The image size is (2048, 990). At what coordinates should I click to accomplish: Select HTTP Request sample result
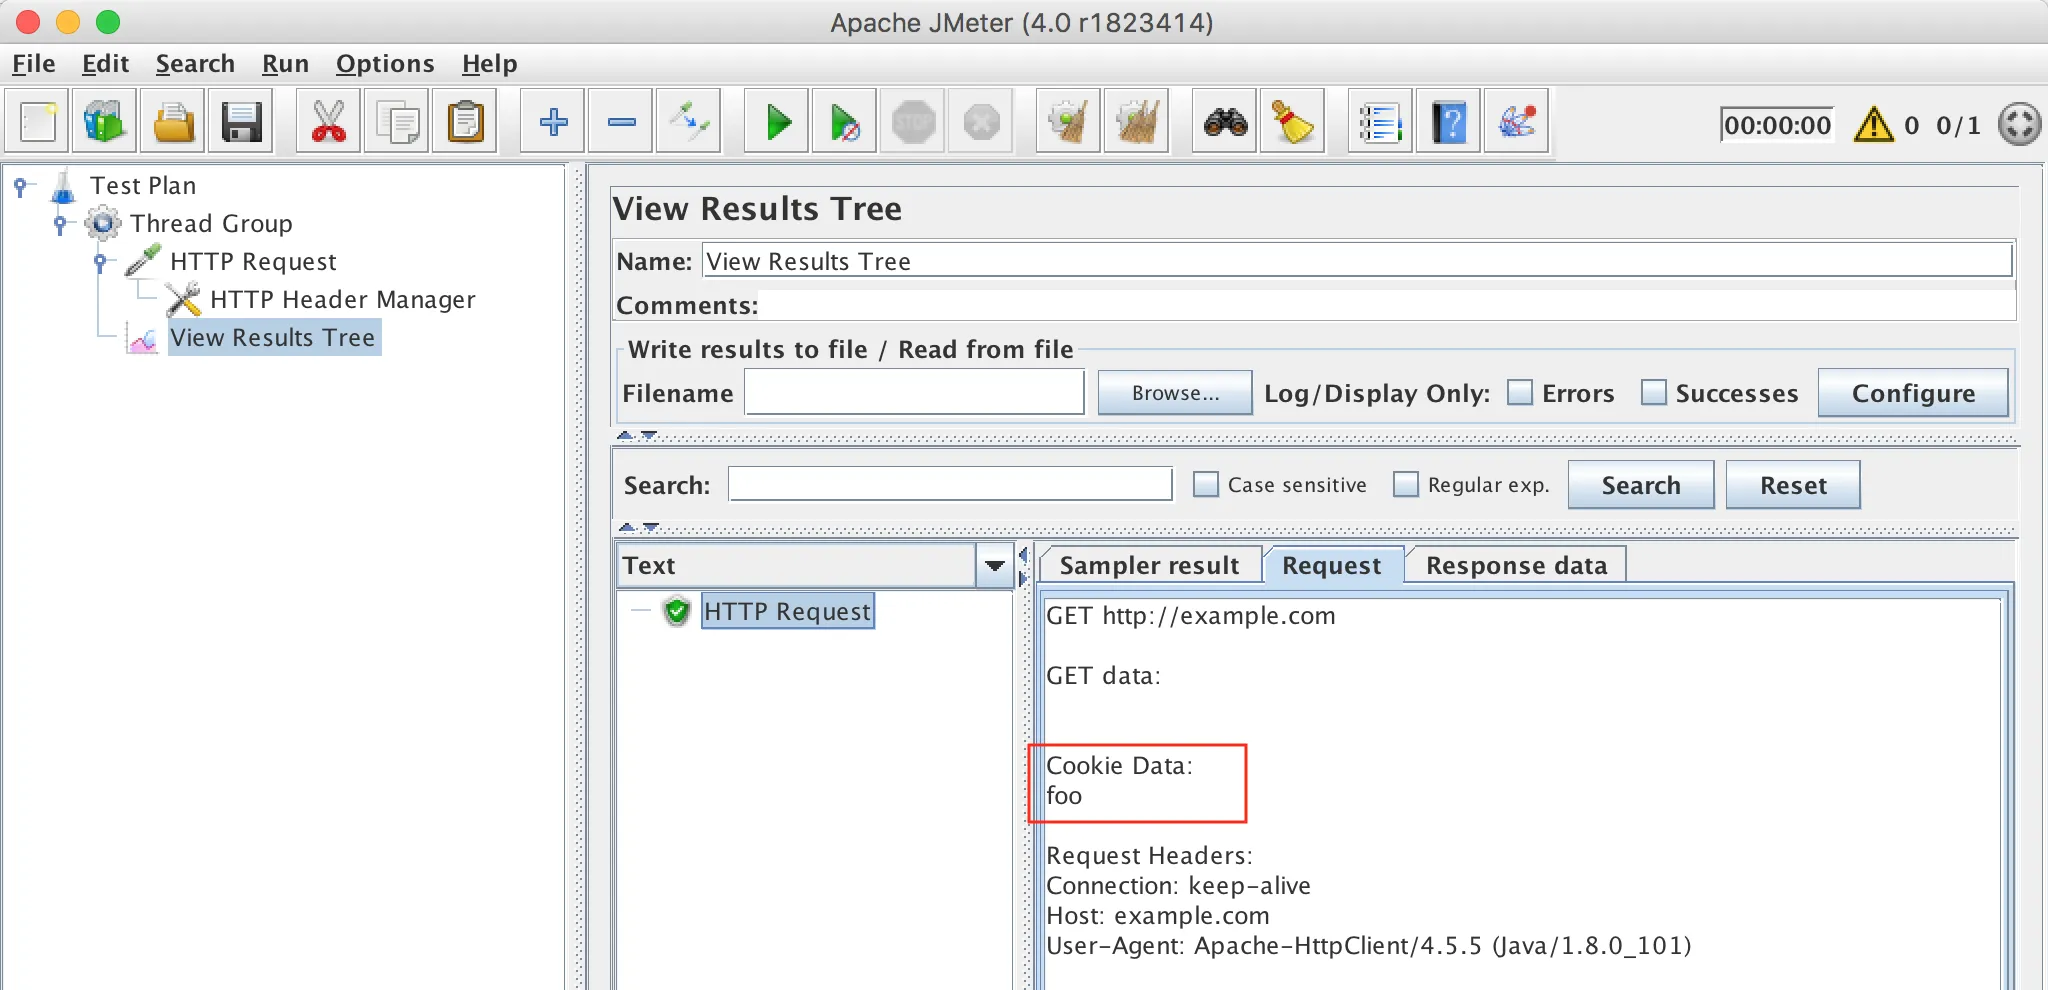tap(787, 611)
